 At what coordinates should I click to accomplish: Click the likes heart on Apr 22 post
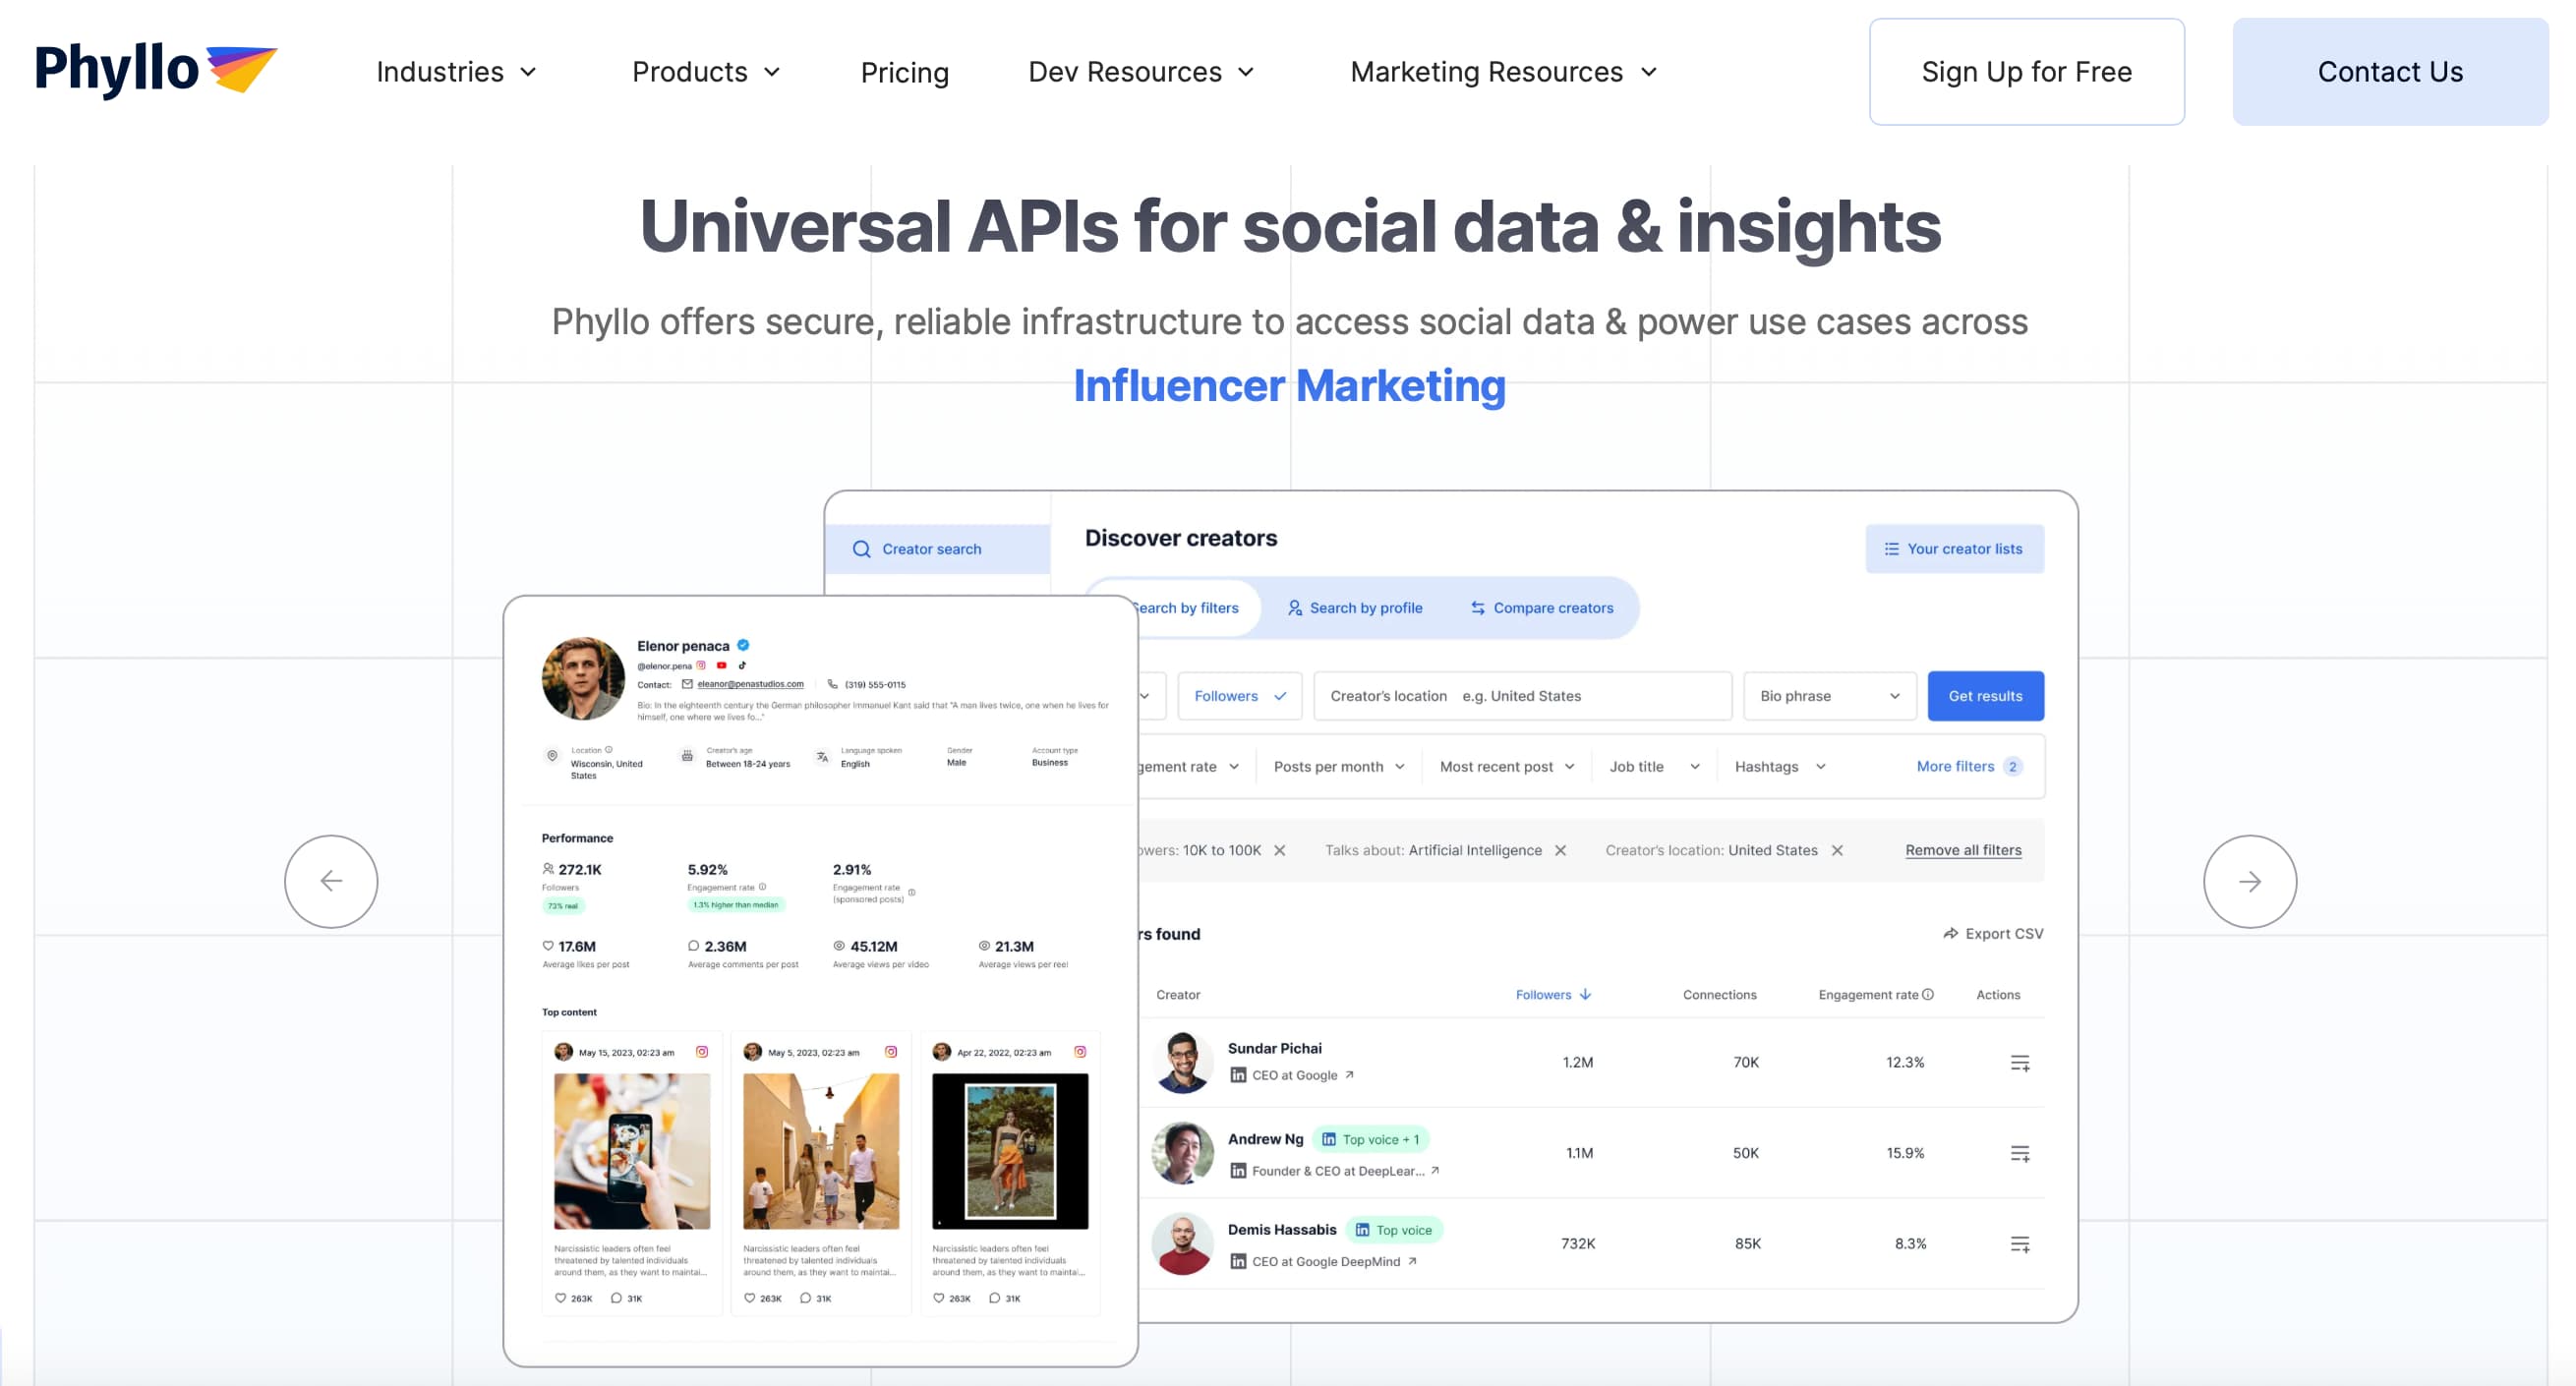(x=938, y=1298)
